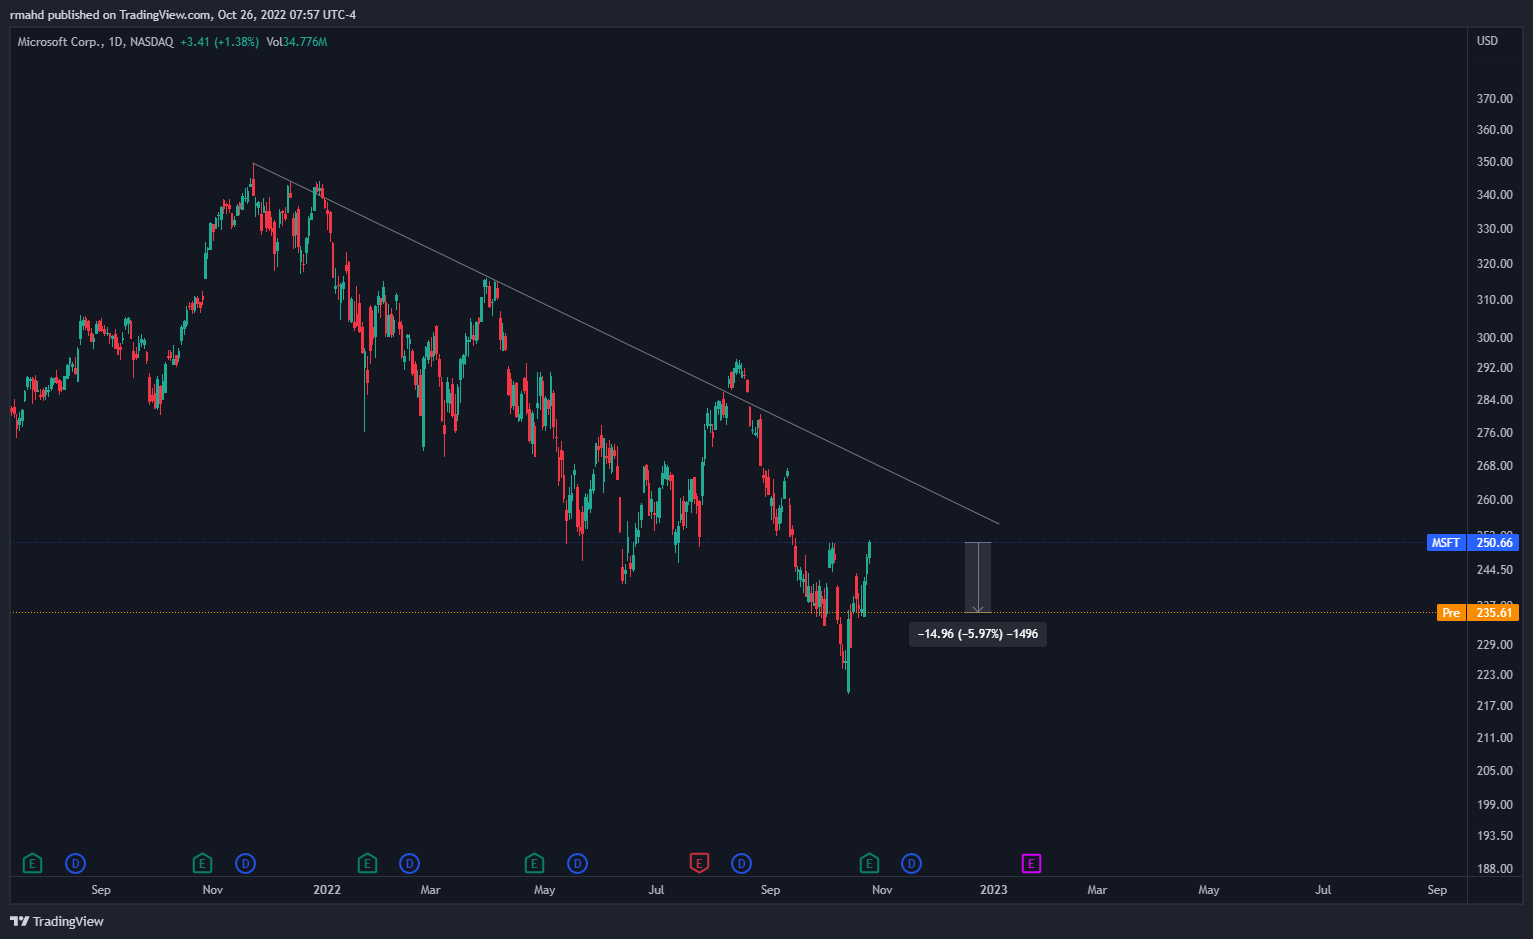Click the Vol 34.776M volume readout
1533x939 pixels.
pos(297,42)
